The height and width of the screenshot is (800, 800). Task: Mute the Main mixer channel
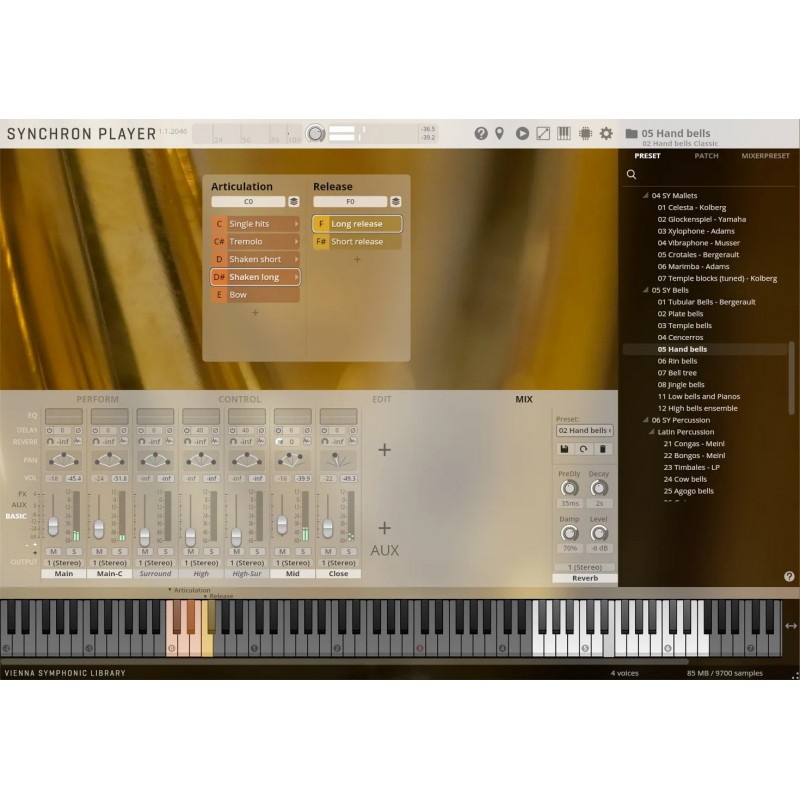[x=54, y=550]
